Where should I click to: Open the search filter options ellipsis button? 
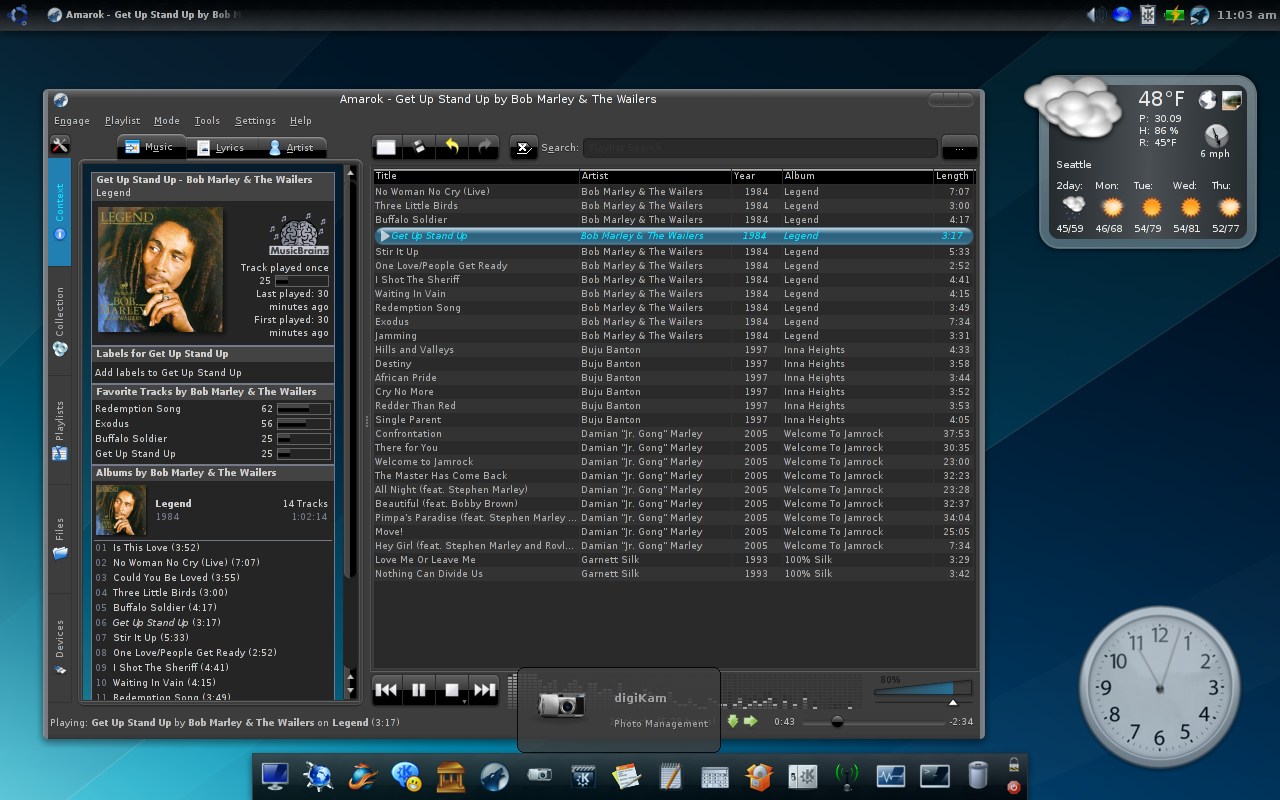[959, 148]
